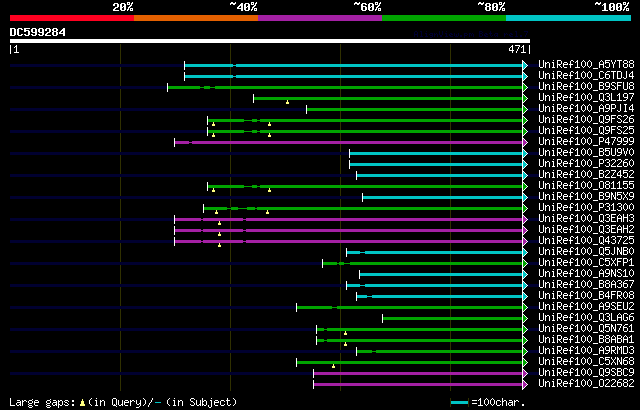This screenshot has width=640, height=410.
Task: Select the UniRef100_B5U9V0 label
Action: 586,153
